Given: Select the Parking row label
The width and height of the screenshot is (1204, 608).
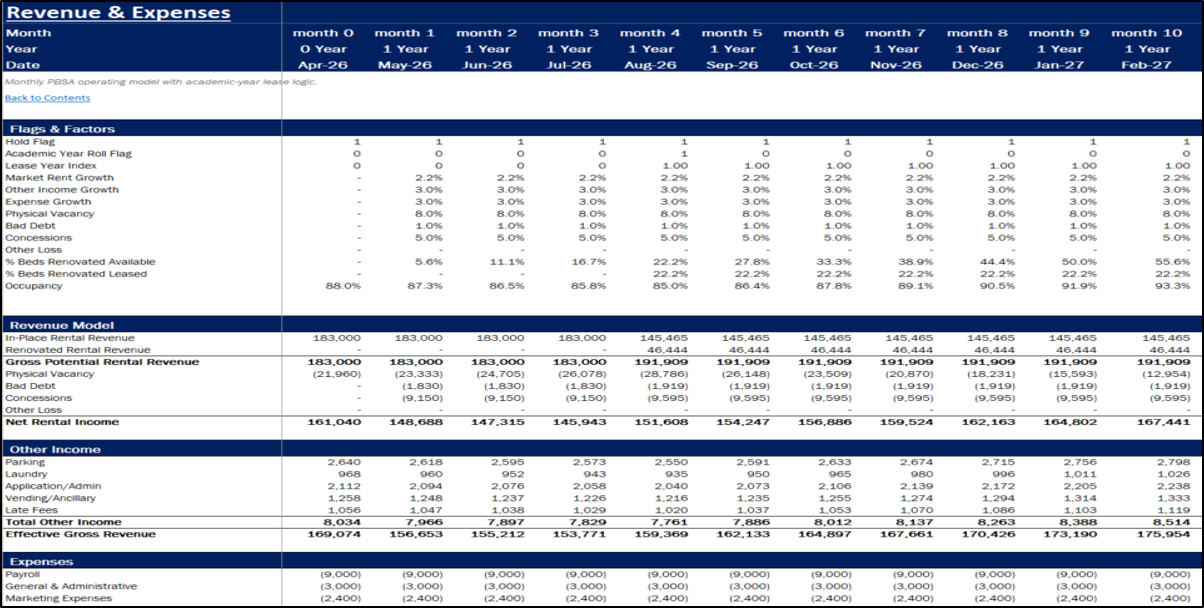Looking at the screenshot, I should coord(25,462).
